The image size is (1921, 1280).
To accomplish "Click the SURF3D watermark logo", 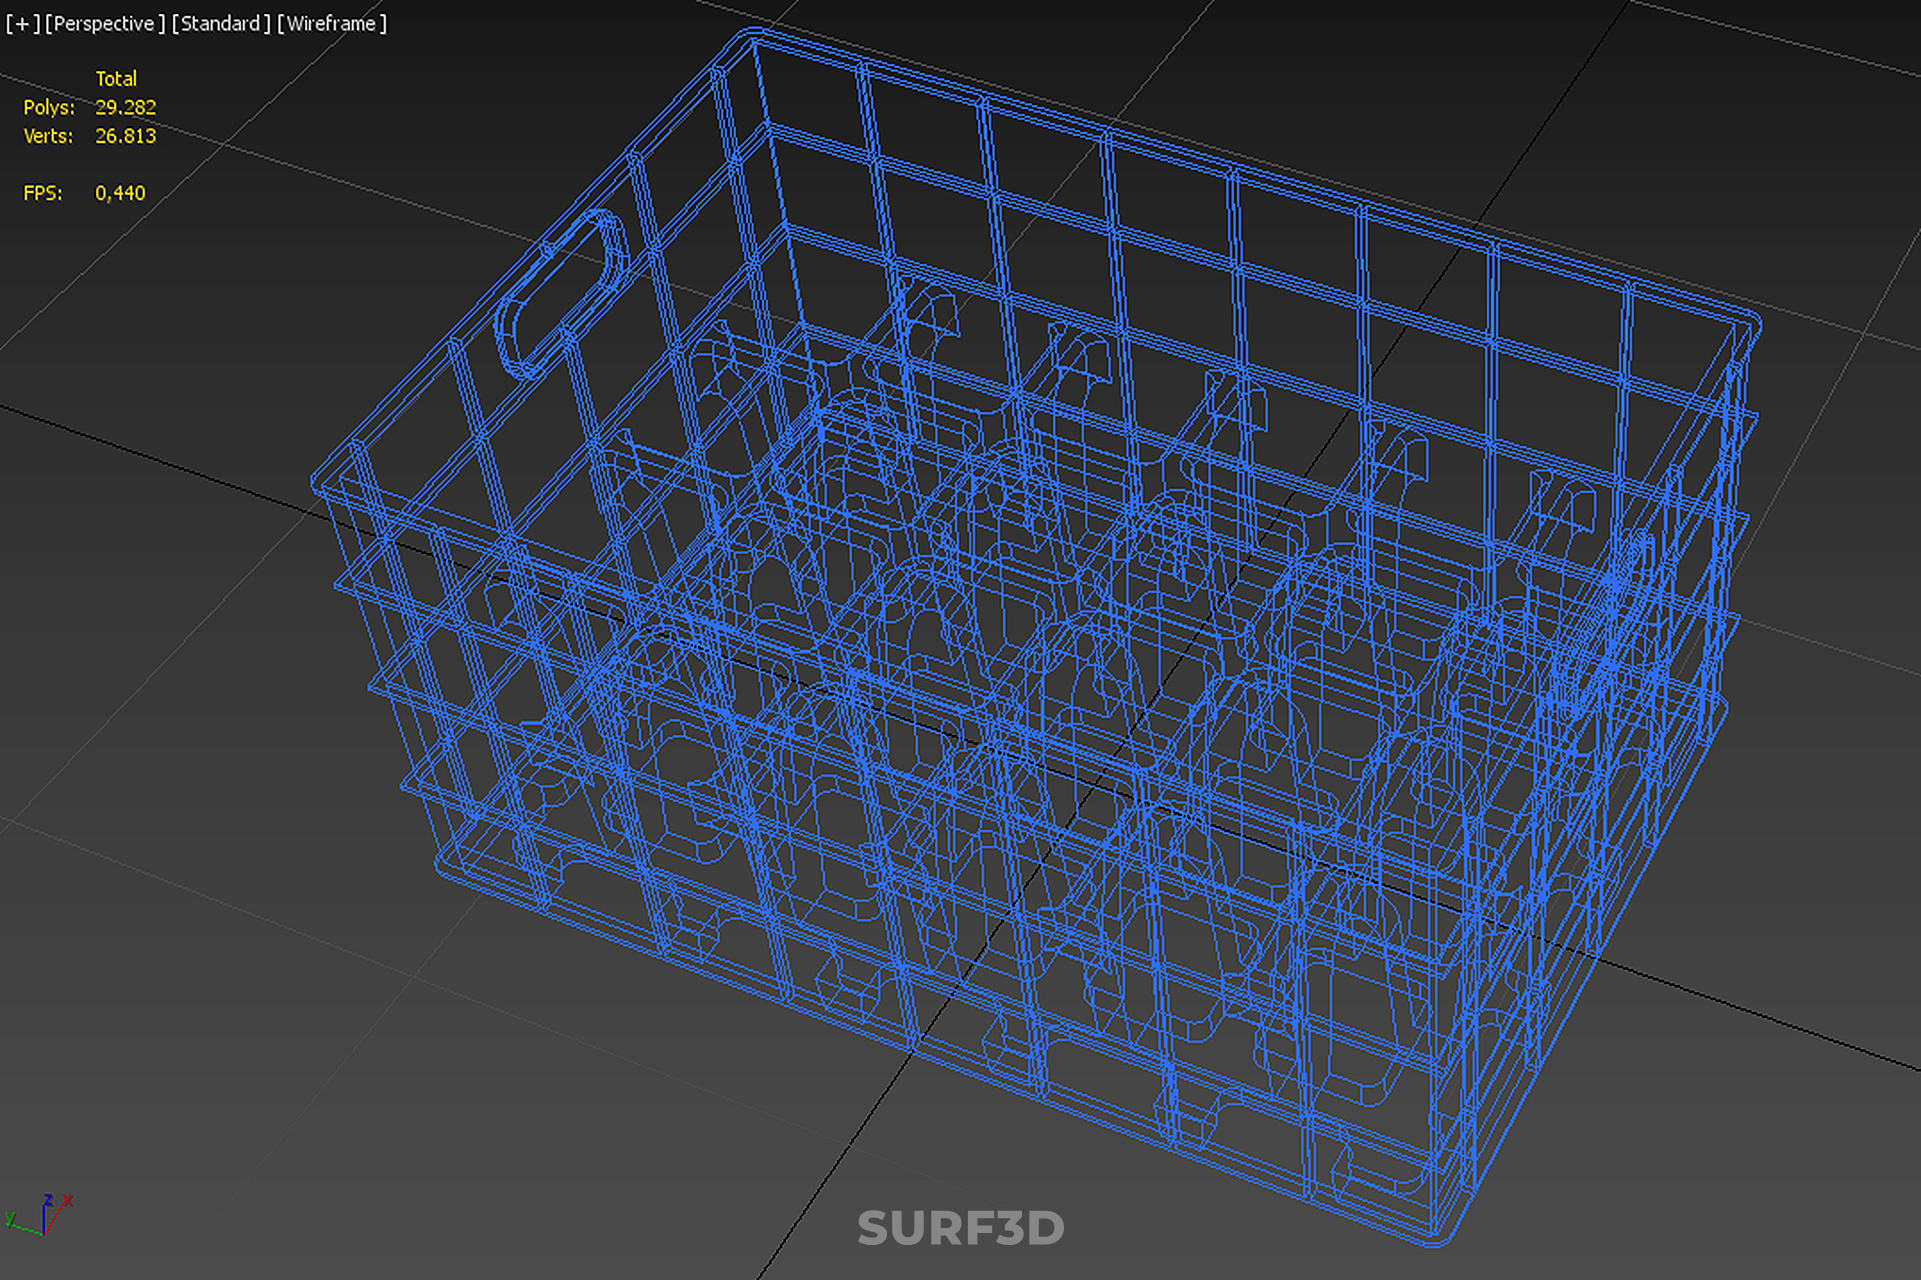I will pos(960,1228).
